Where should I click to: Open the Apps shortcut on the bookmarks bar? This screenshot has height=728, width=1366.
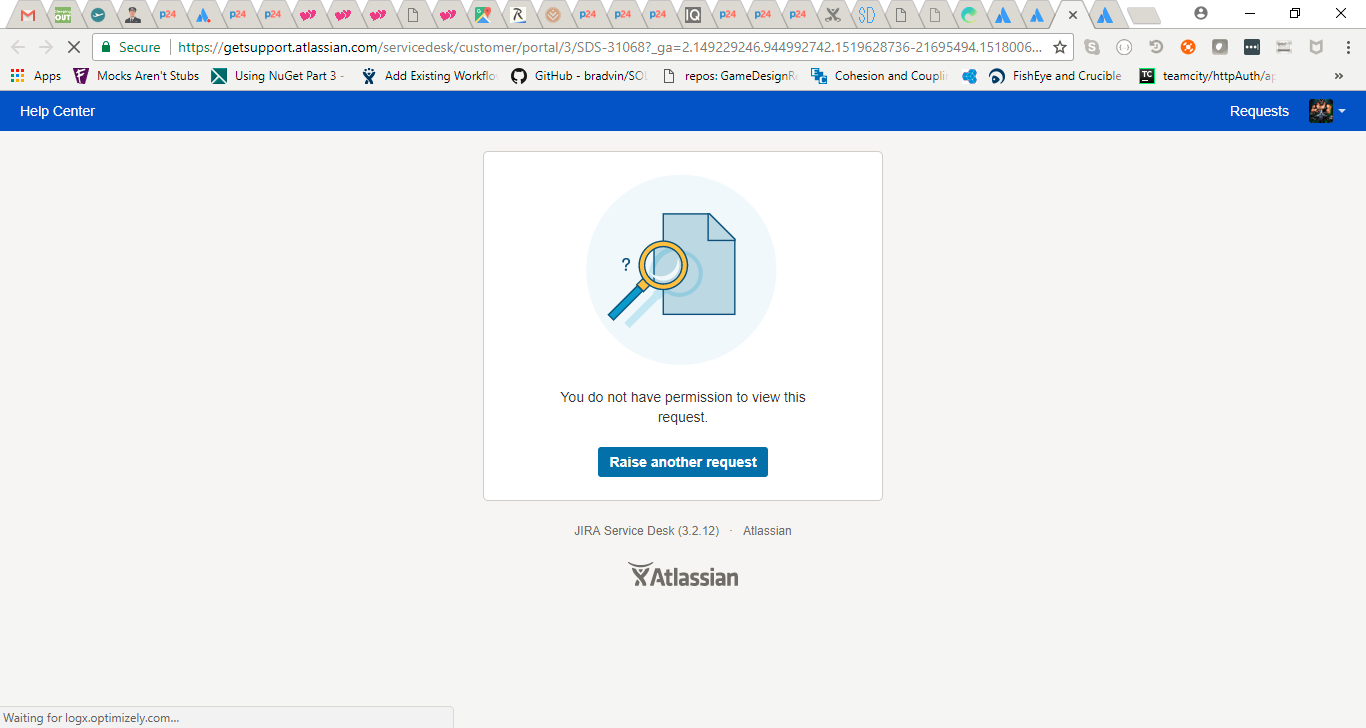[x=34, y=75]
